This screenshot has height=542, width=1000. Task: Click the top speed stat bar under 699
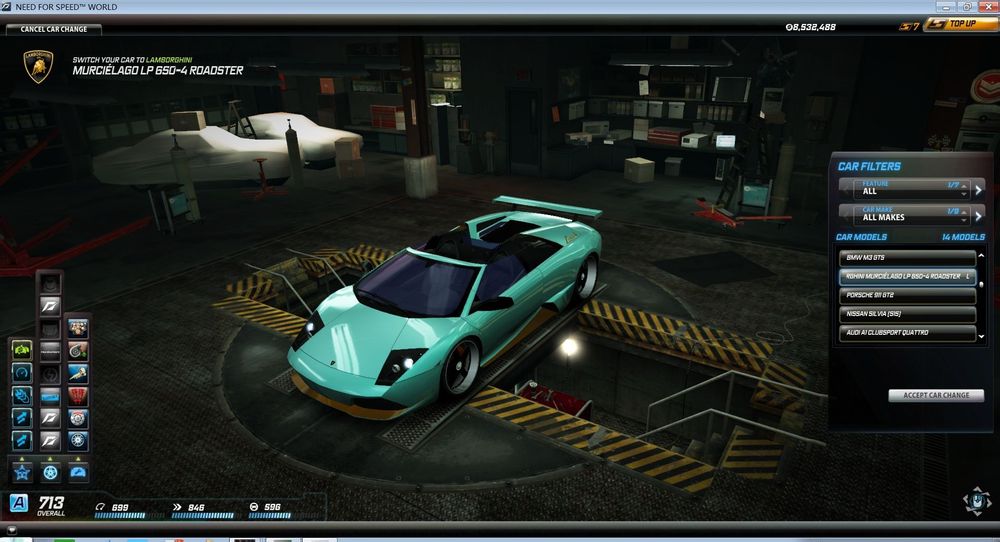tap(120, 515)
